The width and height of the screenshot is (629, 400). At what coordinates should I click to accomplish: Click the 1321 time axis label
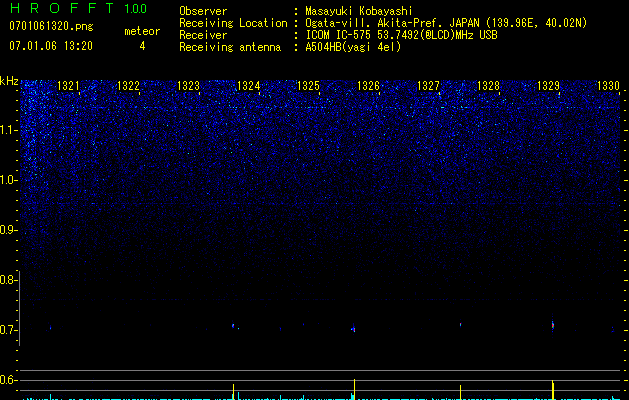[x=68, y=86]
